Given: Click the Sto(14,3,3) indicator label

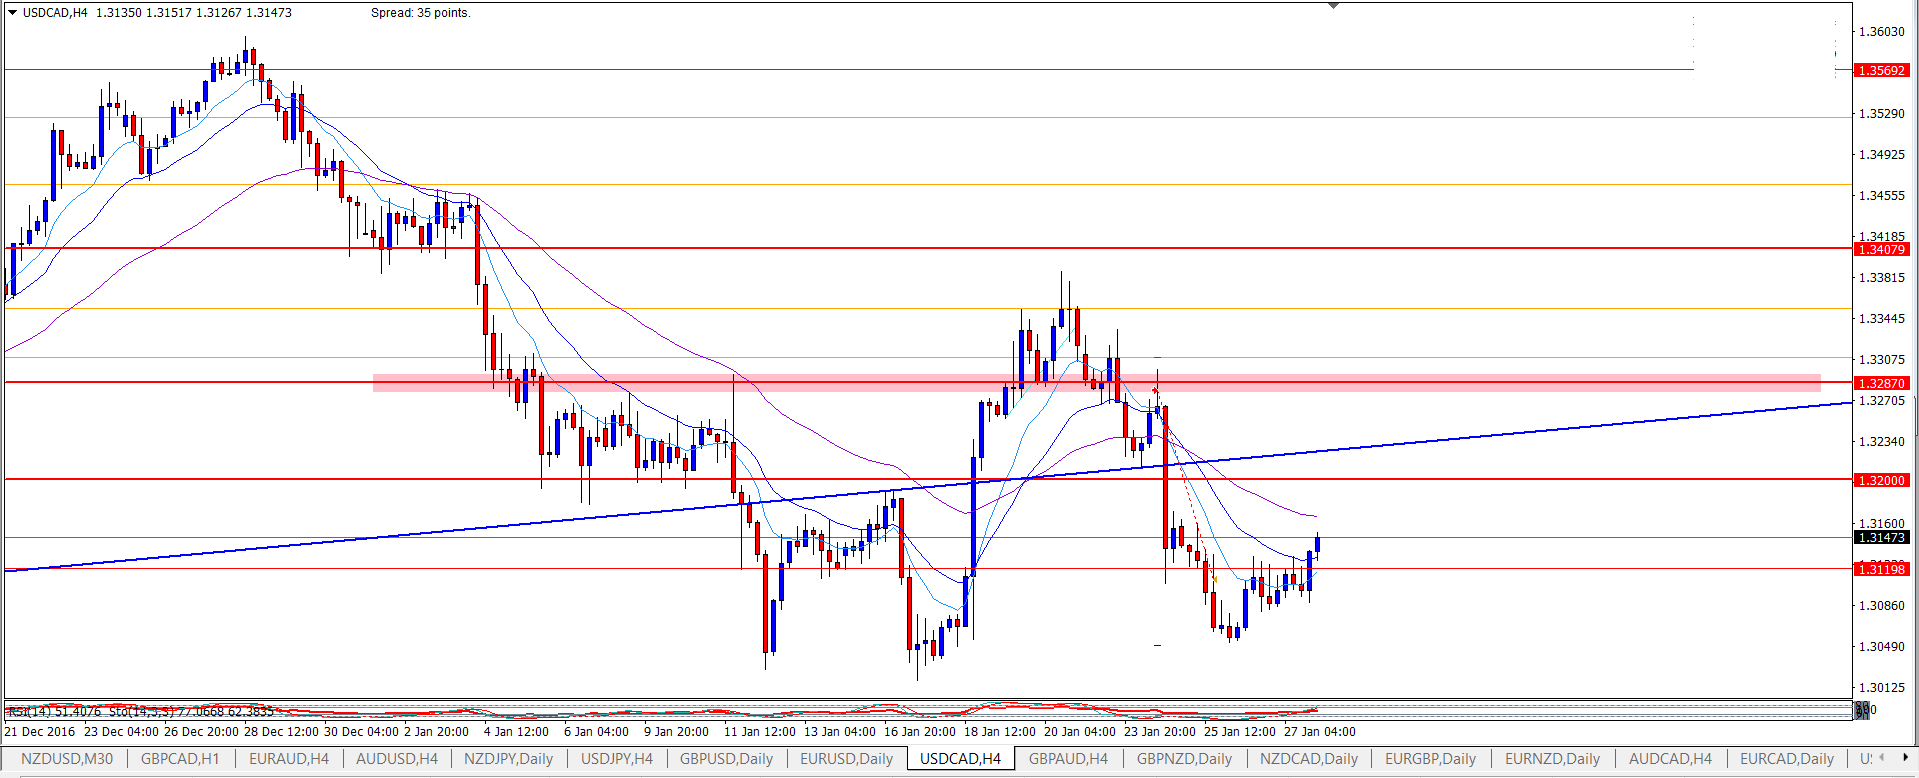Looking at the screenshot, I should pos(191,711).
